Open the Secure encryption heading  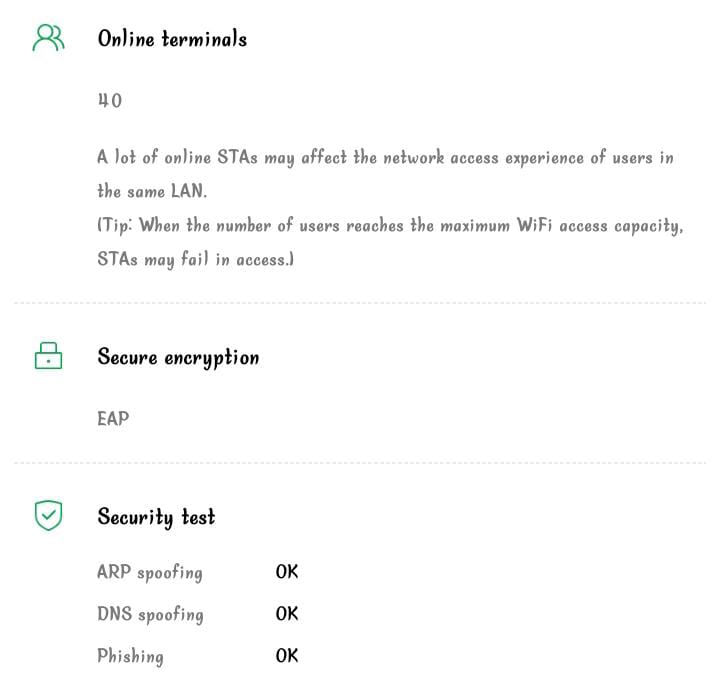(x=178, y=357)
